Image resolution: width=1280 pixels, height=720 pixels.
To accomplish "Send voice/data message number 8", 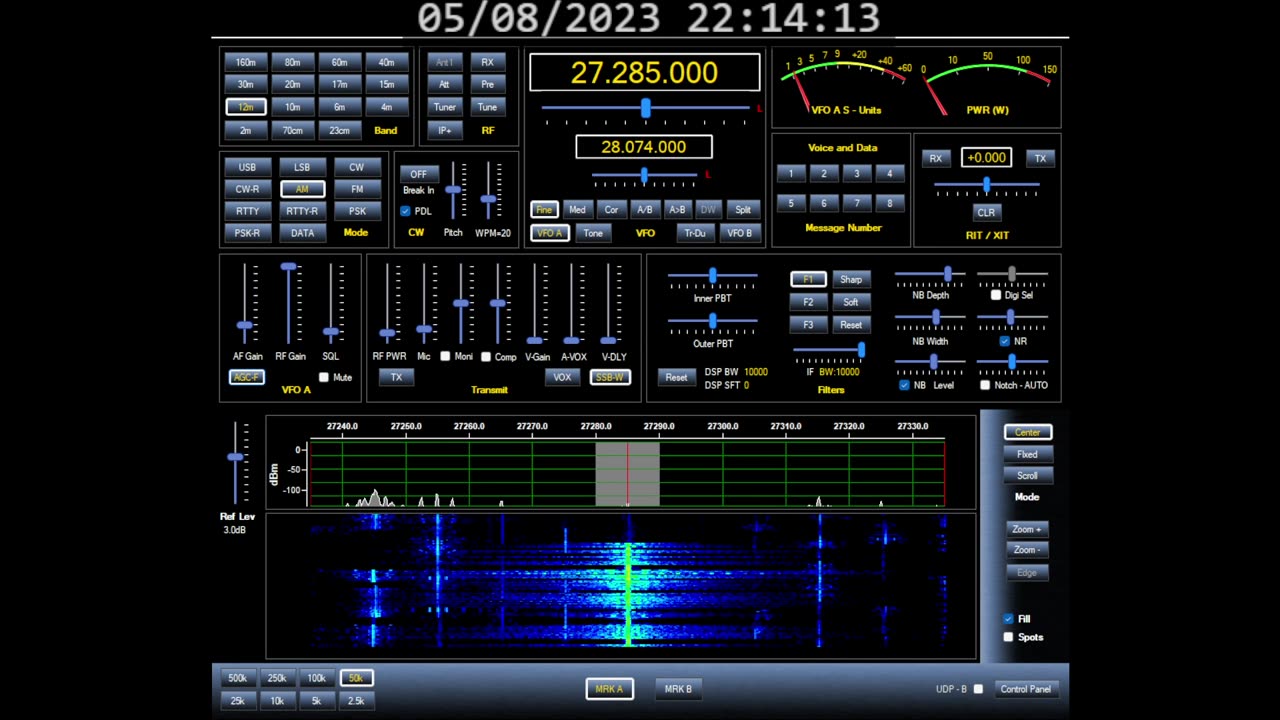I will coord(889,203).
